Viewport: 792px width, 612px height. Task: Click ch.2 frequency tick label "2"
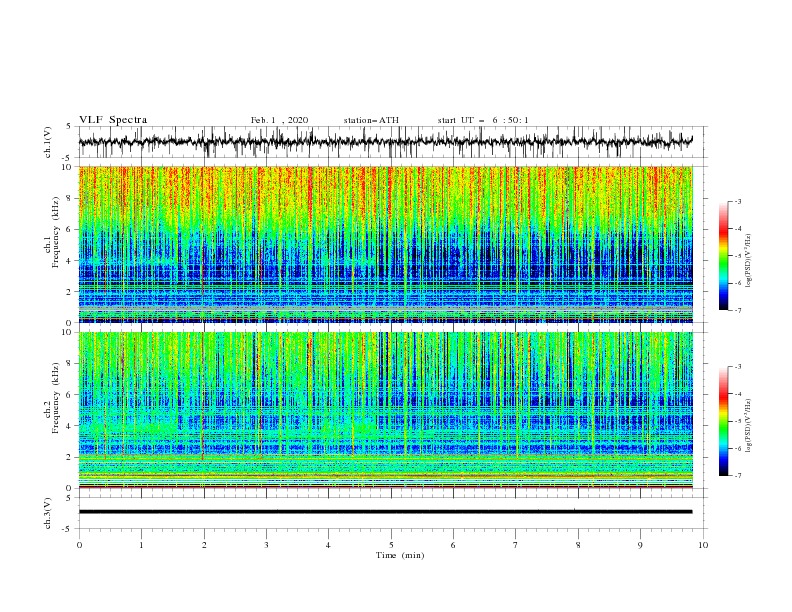tap(70, 457)
